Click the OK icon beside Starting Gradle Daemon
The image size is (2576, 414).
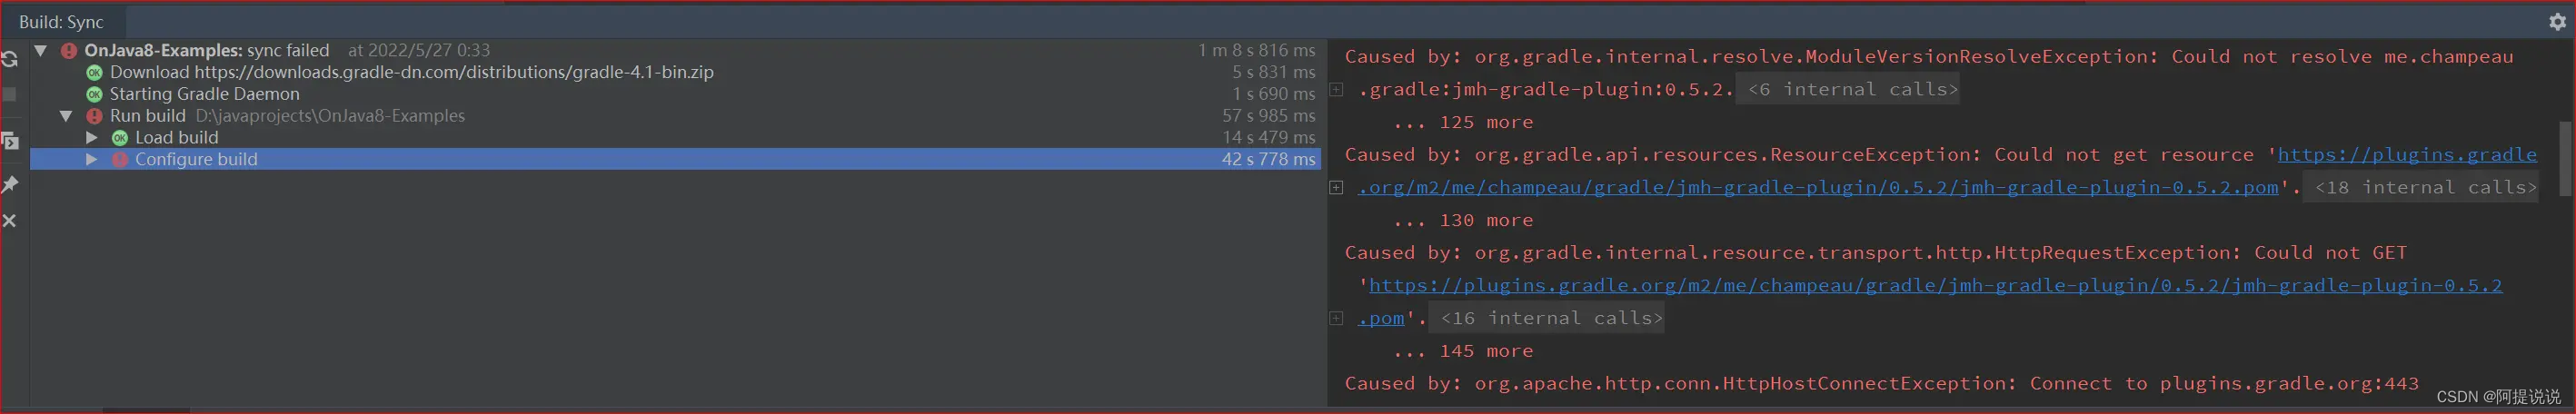click(94, 94)
